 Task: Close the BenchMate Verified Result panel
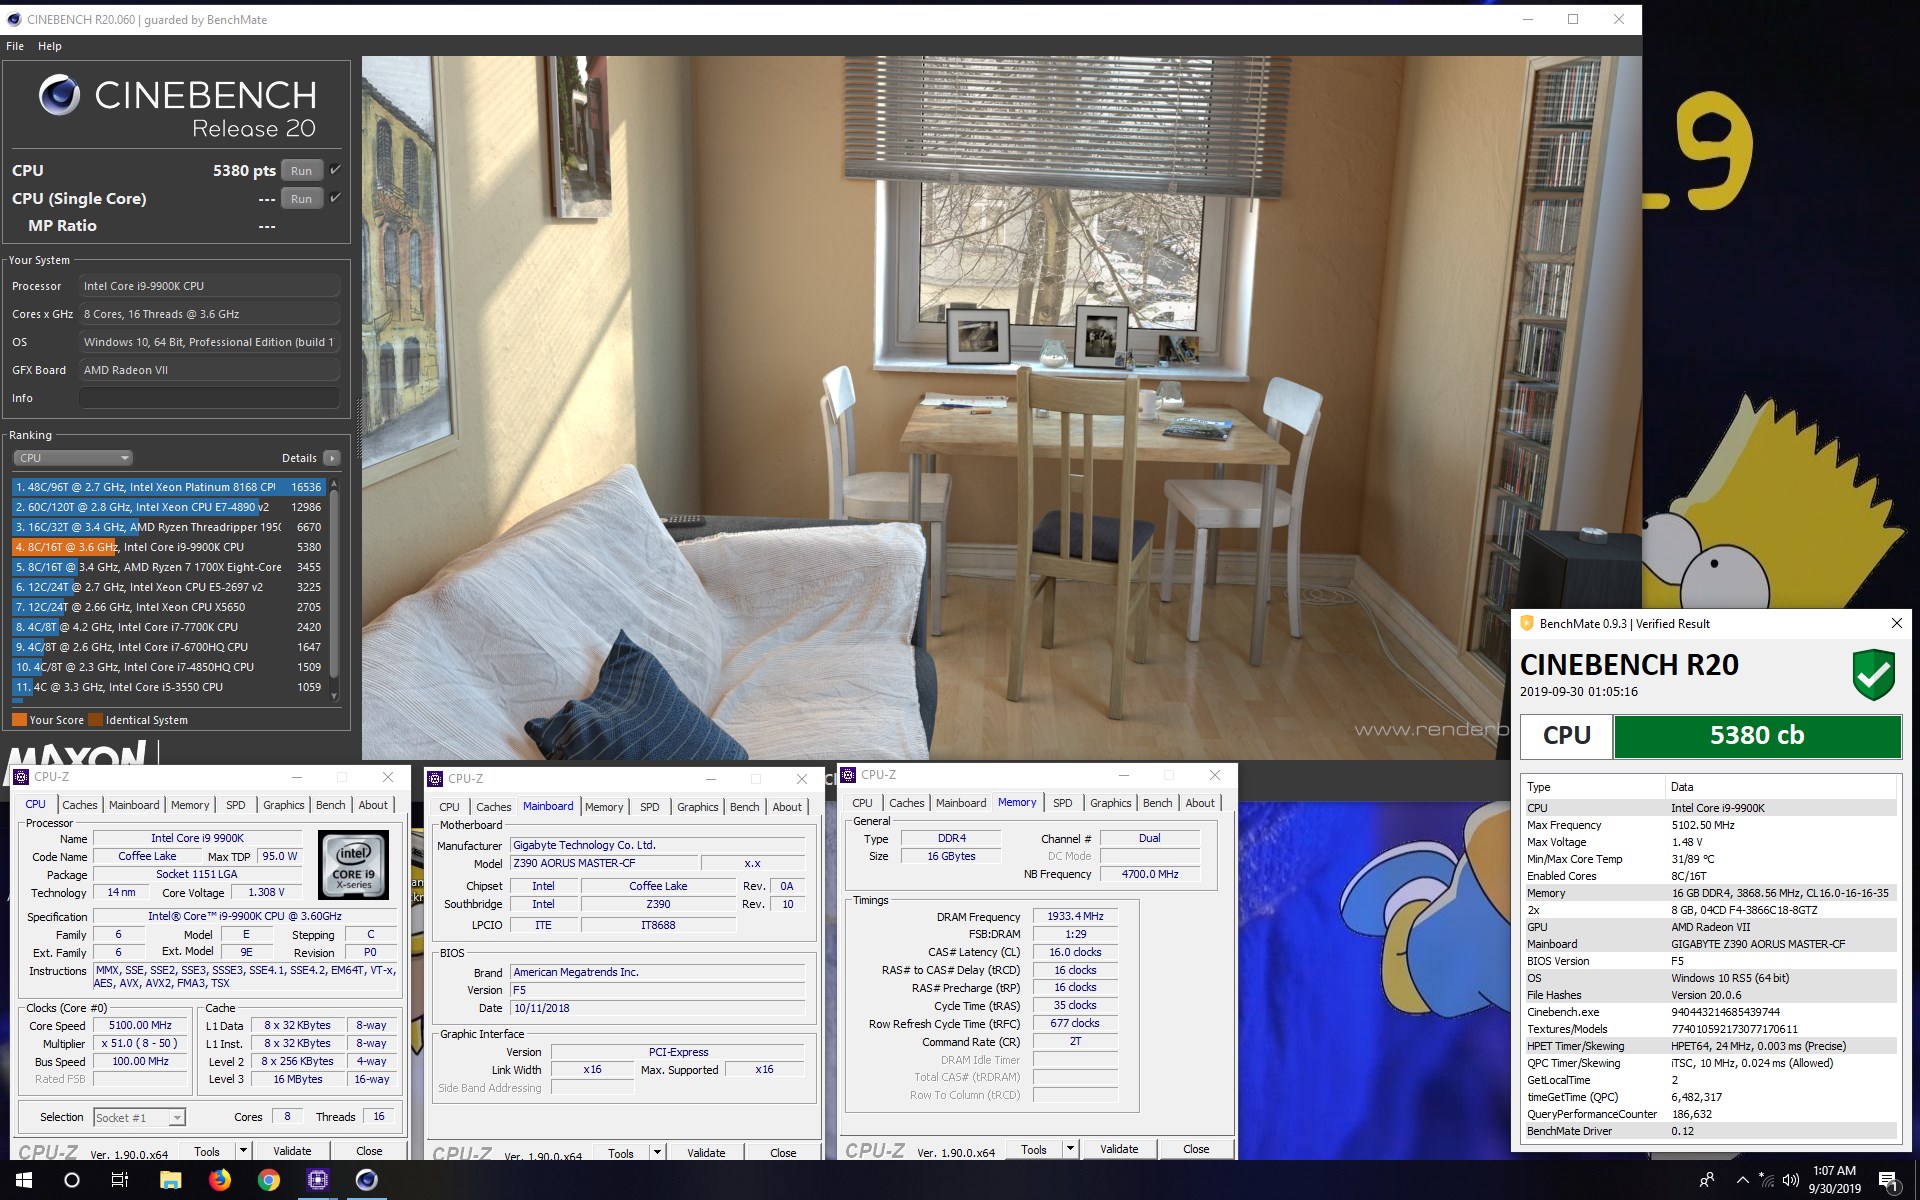tap(1896, 623)
